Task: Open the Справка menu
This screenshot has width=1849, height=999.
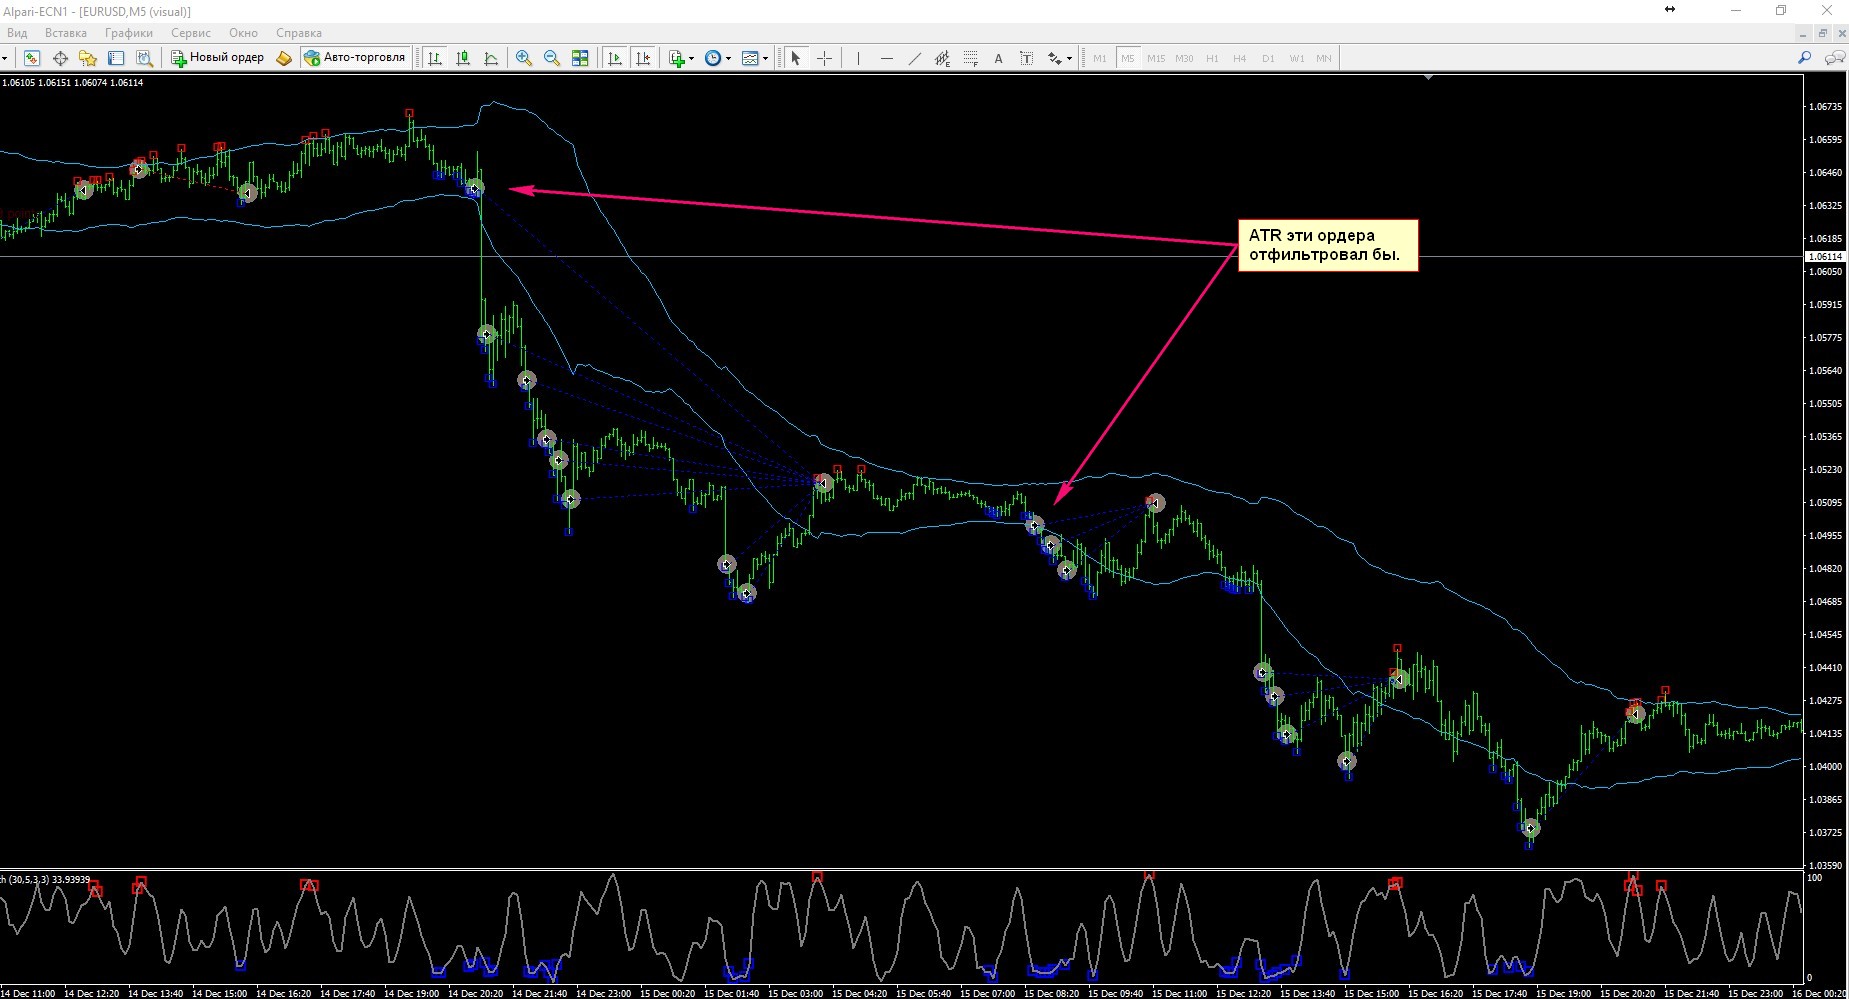Action: 298,33
